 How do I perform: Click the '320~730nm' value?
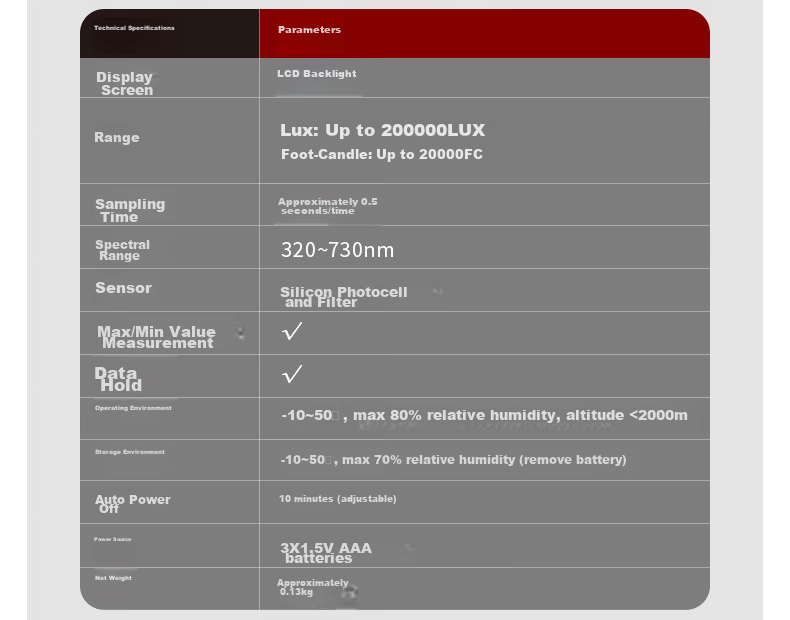[x=337, y=250]
